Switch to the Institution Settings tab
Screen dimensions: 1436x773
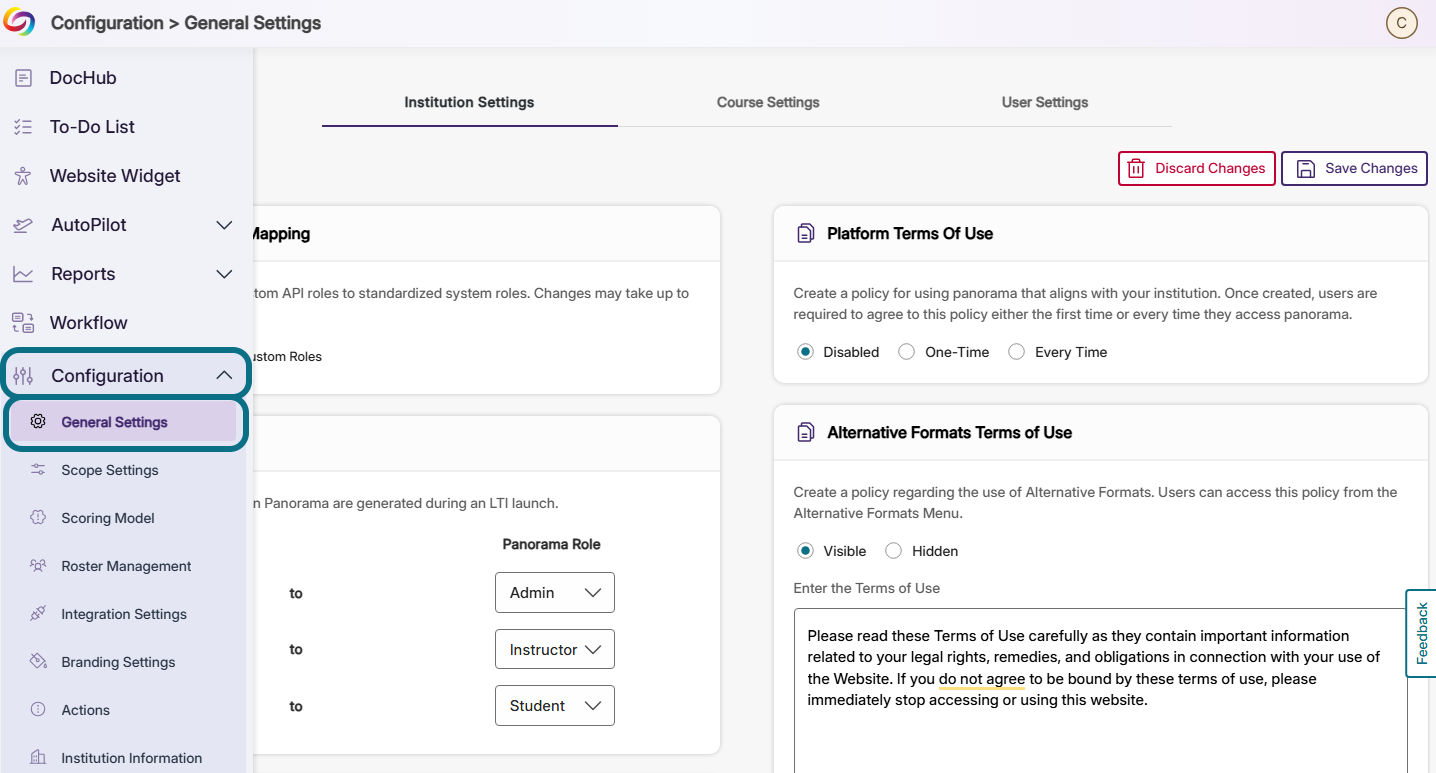click(469, 102)
